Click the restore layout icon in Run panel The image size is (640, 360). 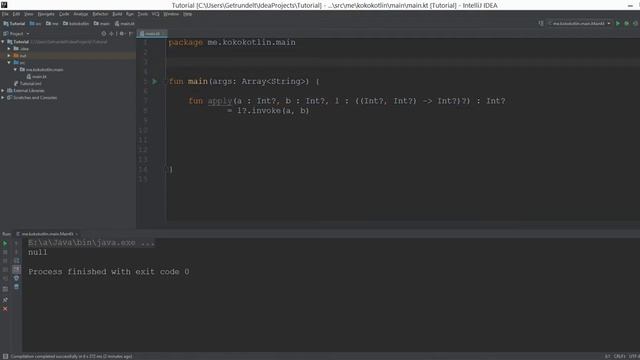(x=5, y=289)
